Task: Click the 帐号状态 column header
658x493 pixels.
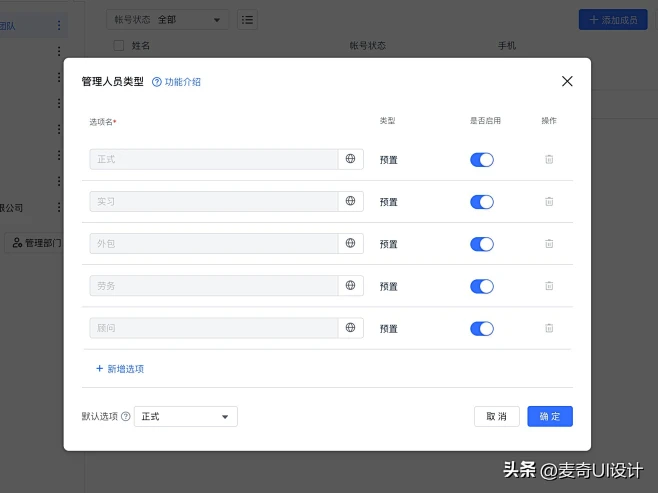Action: point(368,45)
